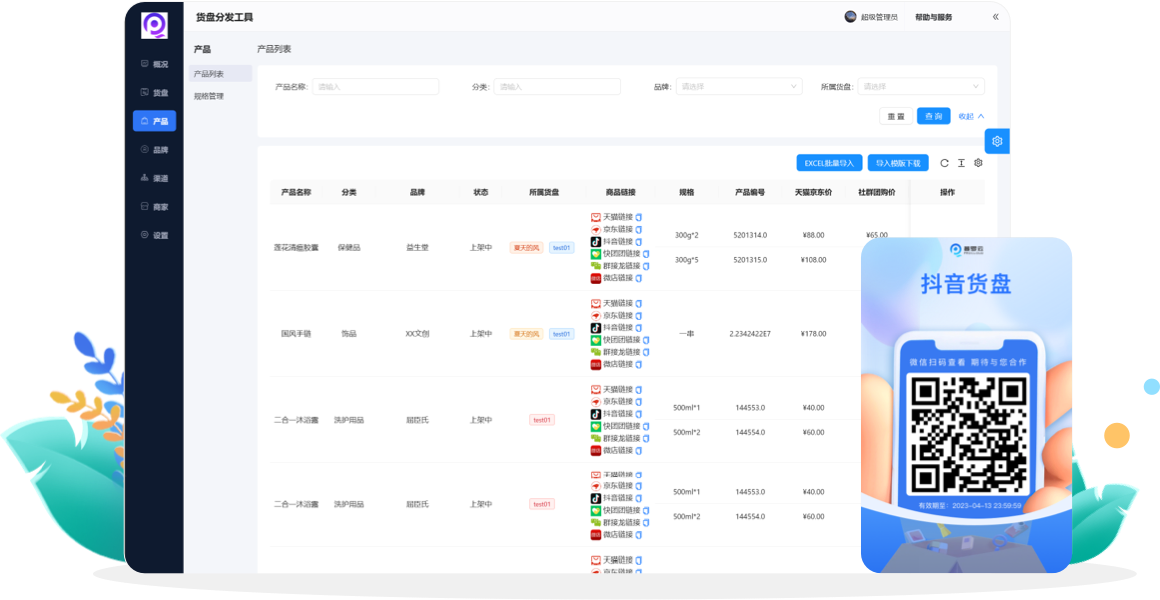Copy 京东链接 for 莲花清瘟胶囊
The height and width of the screenshot is (600, 1160).
click(638, 229)
